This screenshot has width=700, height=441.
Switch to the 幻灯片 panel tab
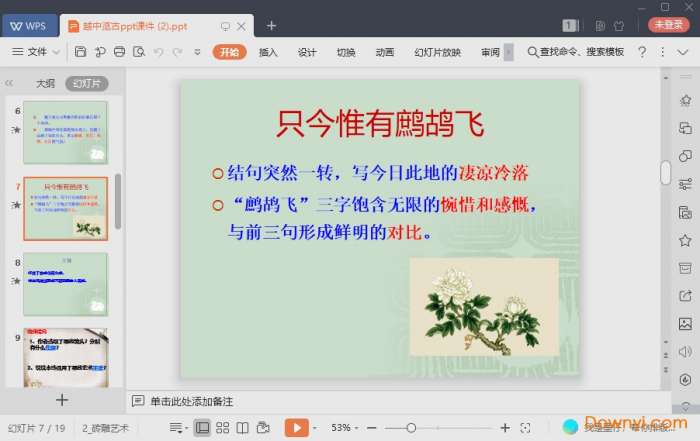[87, 83]
